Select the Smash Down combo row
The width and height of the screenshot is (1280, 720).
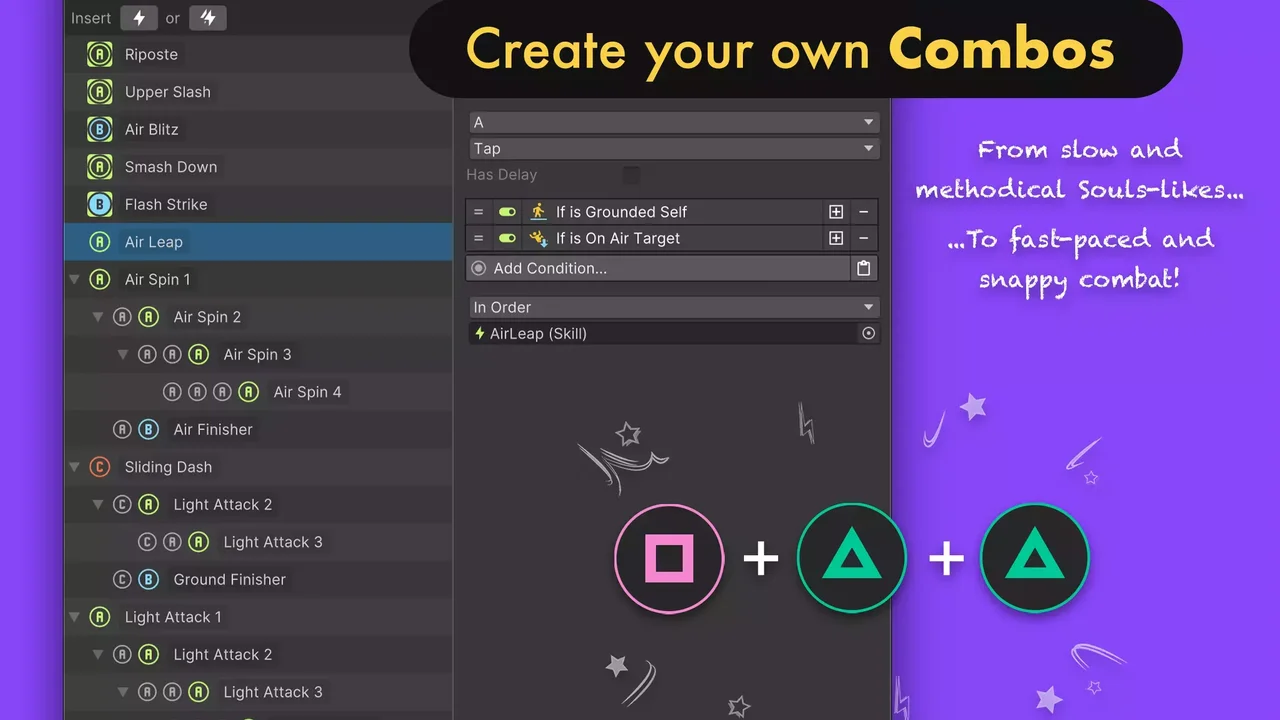pos(259,167)
